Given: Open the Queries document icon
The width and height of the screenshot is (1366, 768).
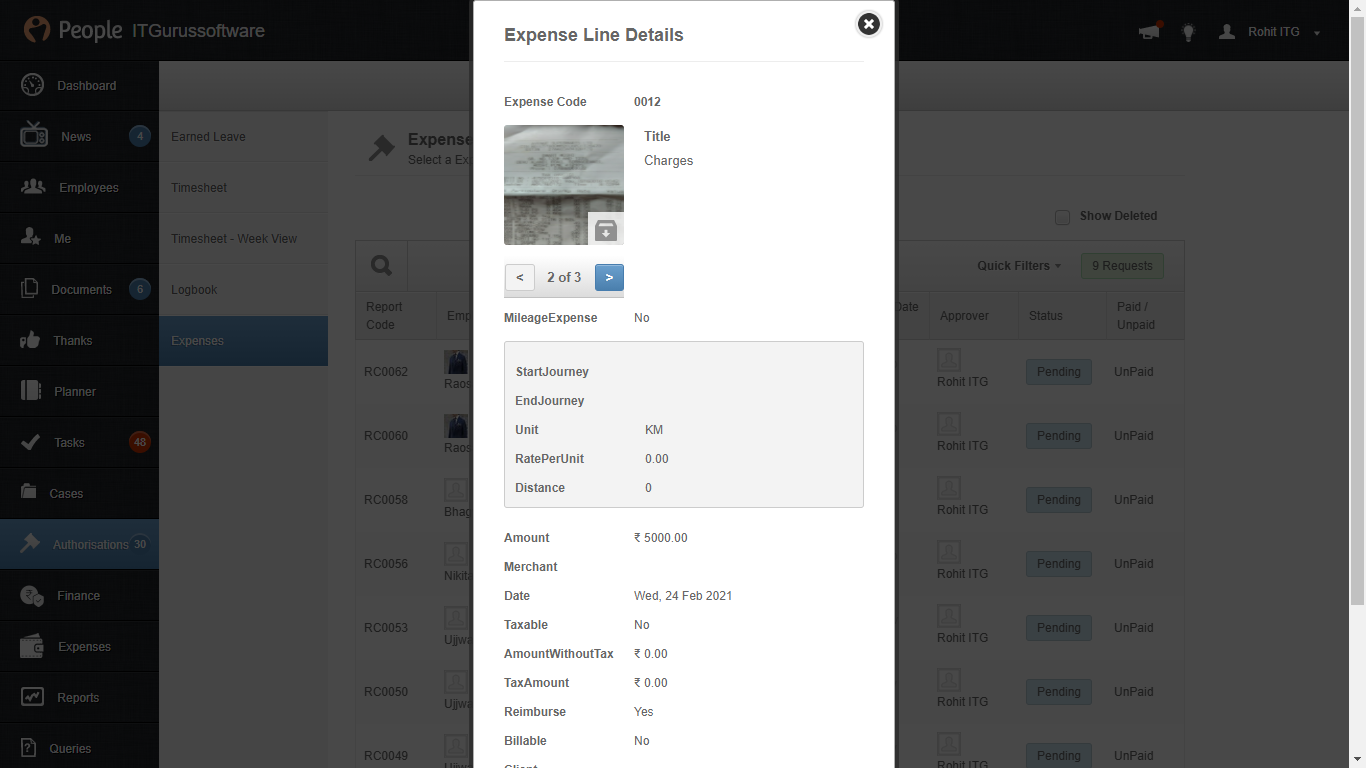Looking at the screenshot, I should click(x=30, y=748).
